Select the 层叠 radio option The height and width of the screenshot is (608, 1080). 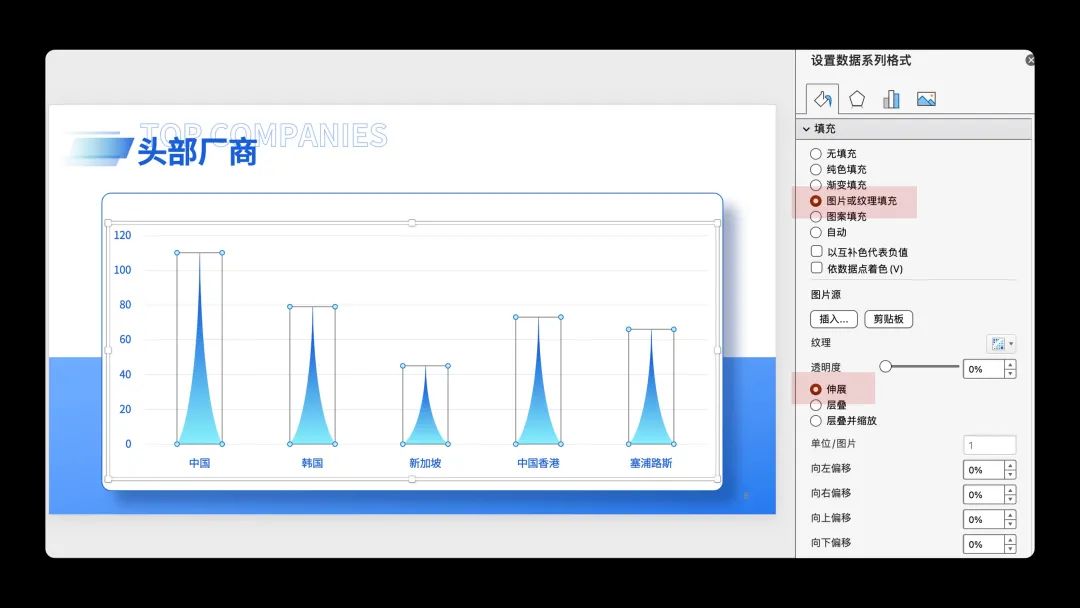tap(816, 405)
